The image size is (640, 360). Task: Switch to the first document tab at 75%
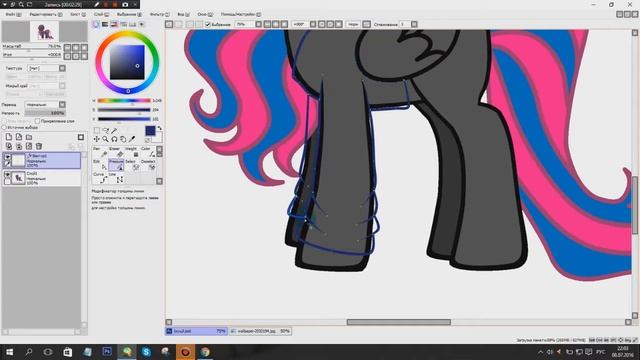tap(196, 331)
